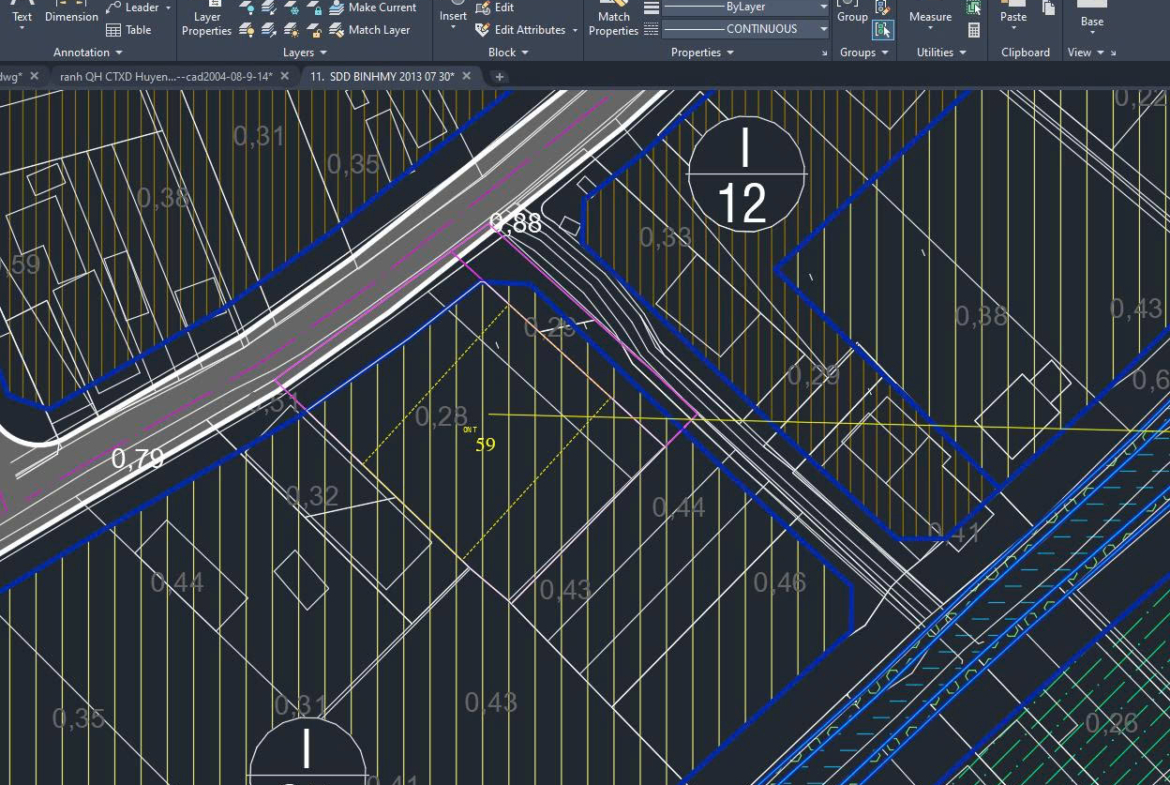1170x785 pixels.
Task: Click the Edit Attributes icon
Action: (x=481, y=30)
